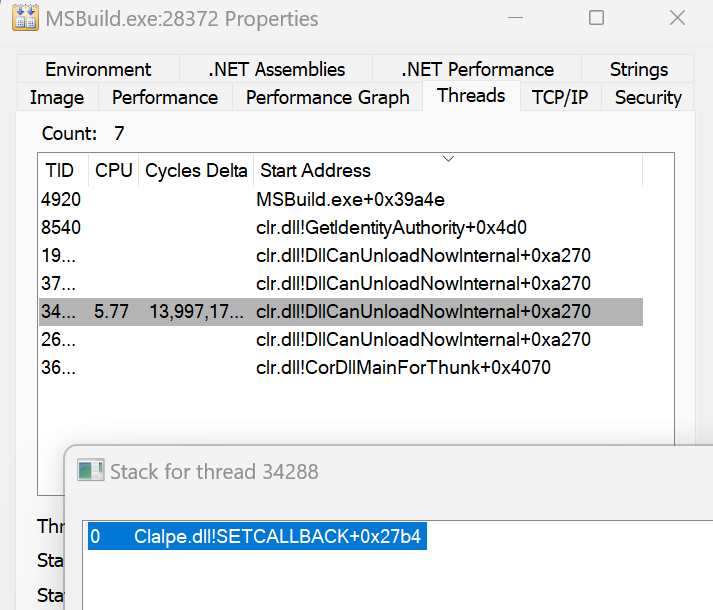Screen dimensions: 713x610
Task: Minimize the Properties window
Action: coord(514,18)
